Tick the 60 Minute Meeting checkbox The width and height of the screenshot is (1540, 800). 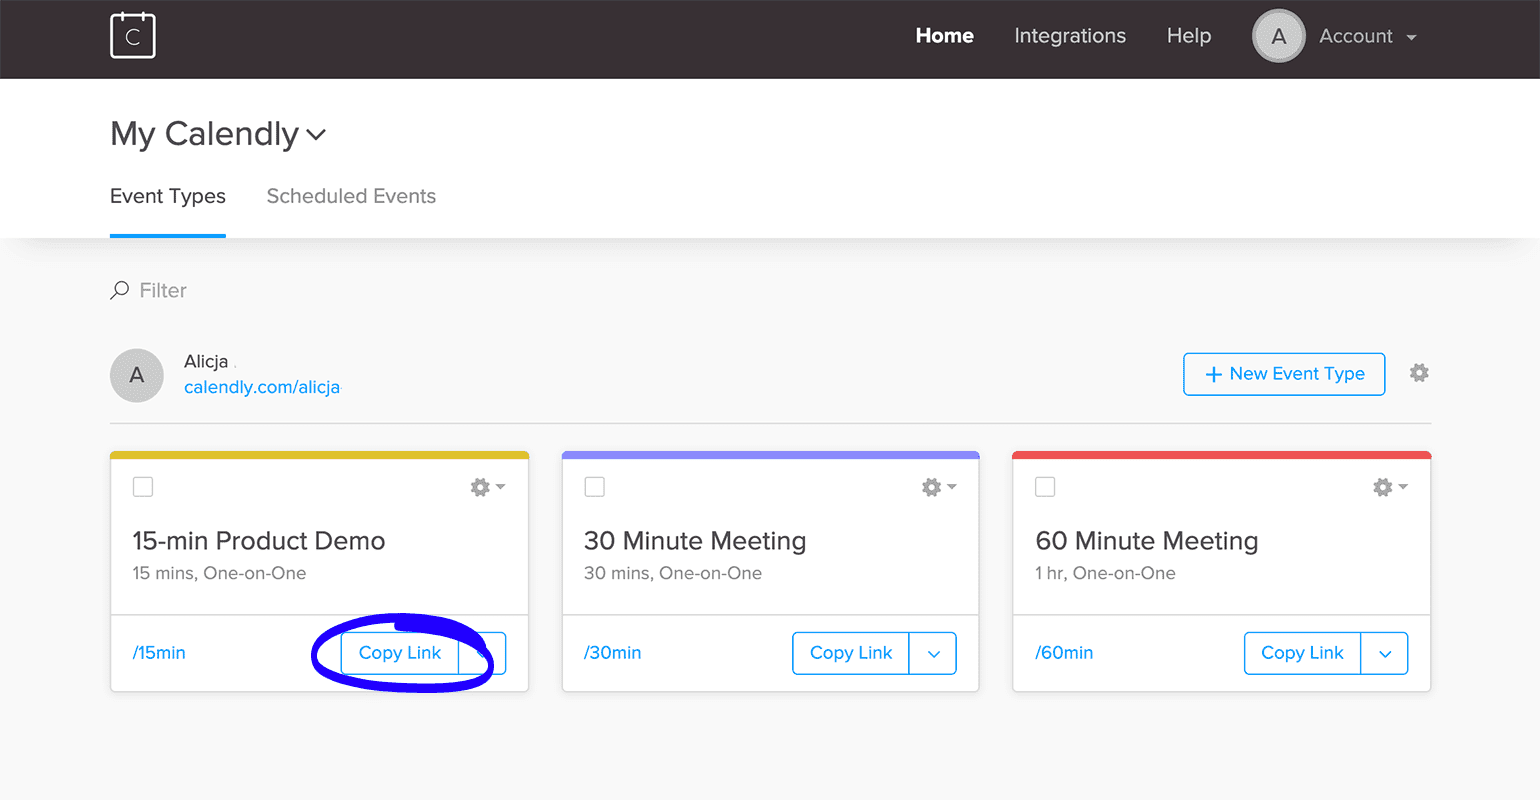click(x=1045, y=487)
